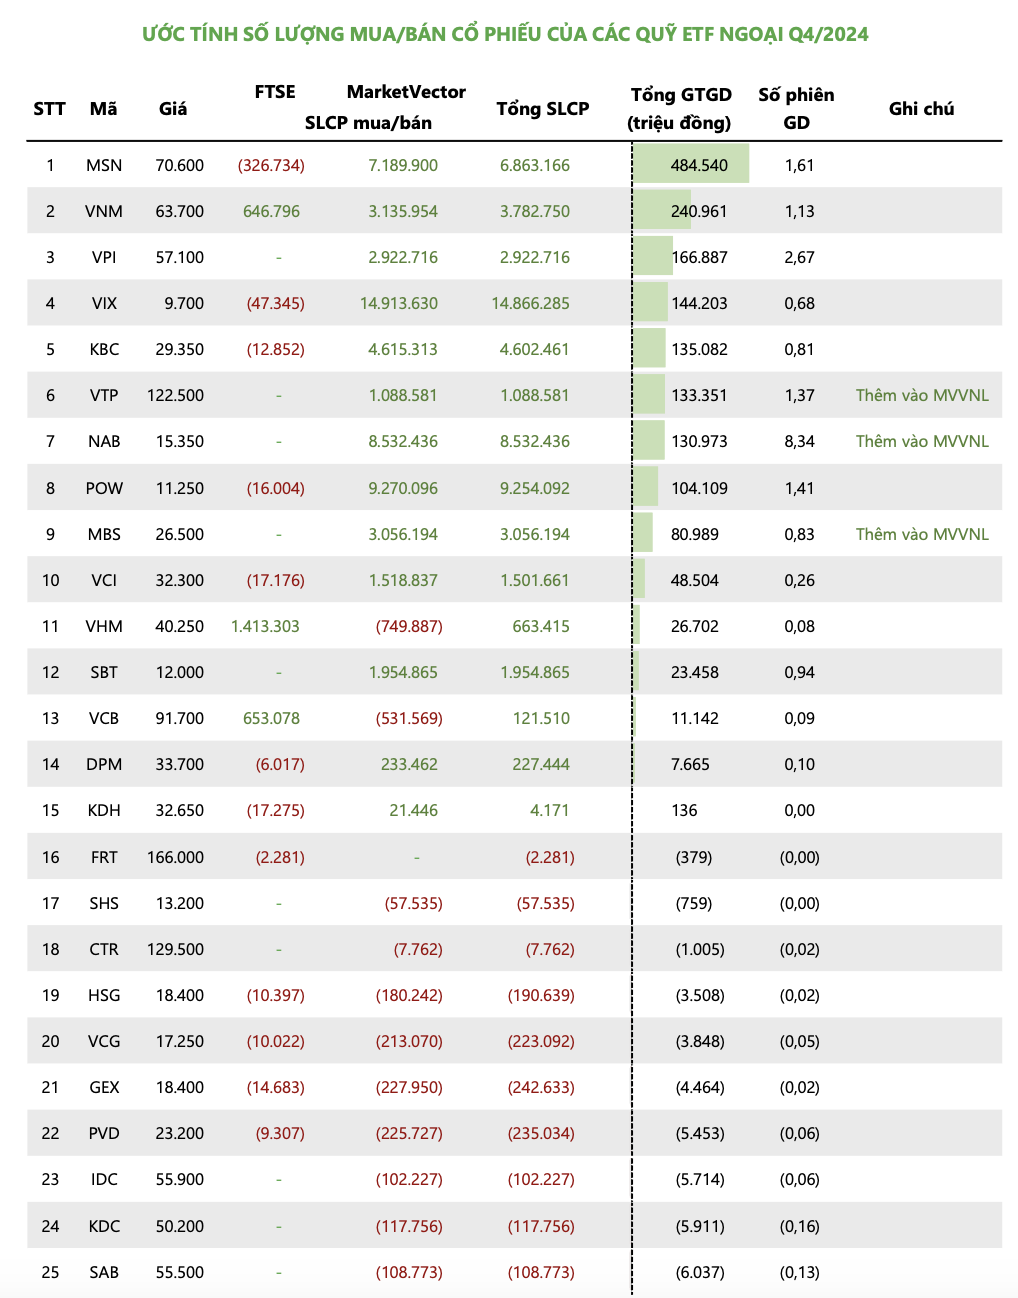
Task: Select the VIX price cell 9.700
Action: (x=184, y=303)
